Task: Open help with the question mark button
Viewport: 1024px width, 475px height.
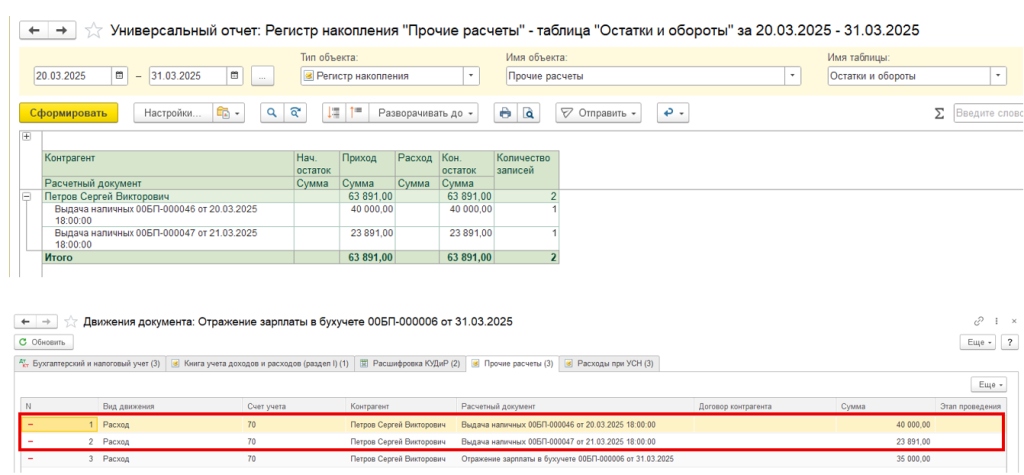Action: click(1010, 342)
